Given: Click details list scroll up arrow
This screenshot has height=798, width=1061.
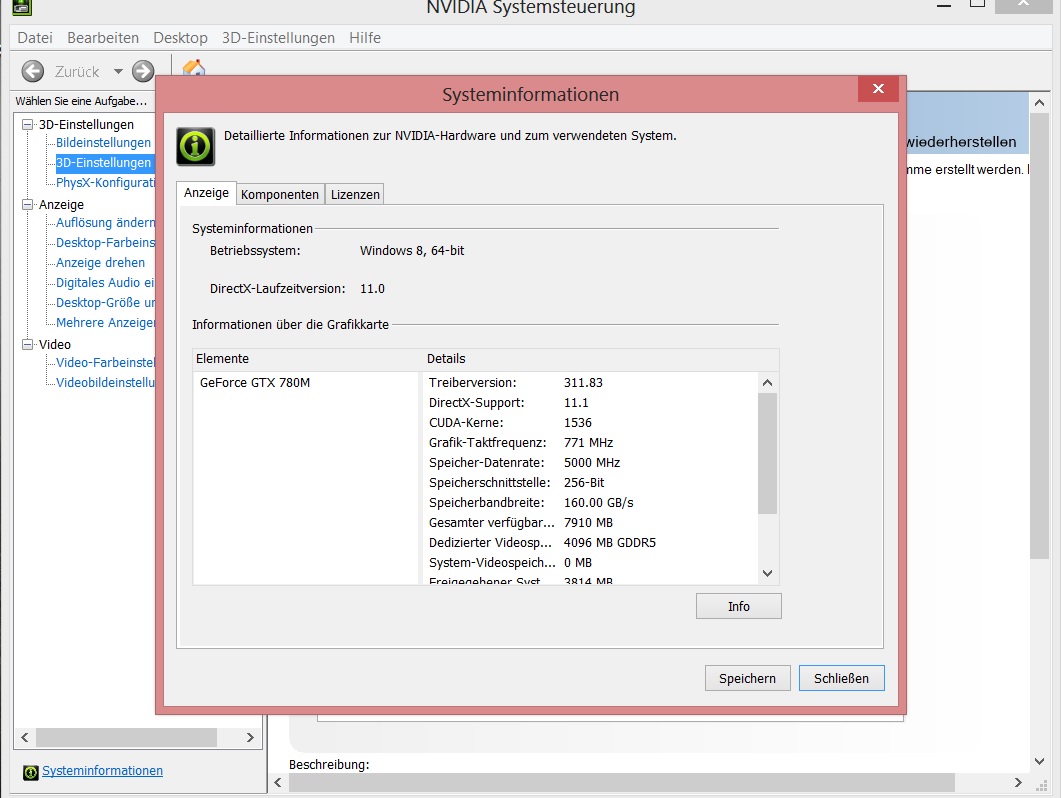Looking at the screenshot, I should (767, 382).
